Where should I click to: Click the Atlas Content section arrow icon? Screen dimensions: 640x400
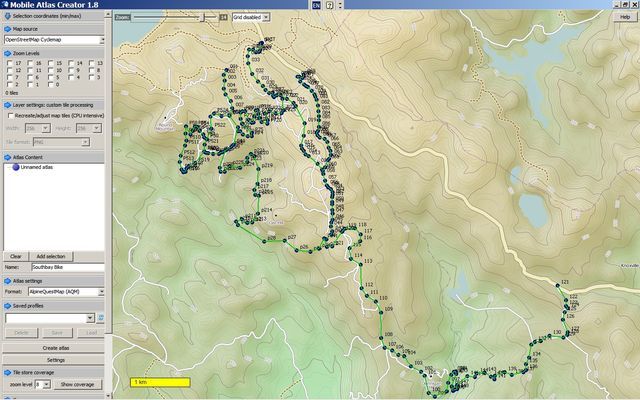(5, 157)
